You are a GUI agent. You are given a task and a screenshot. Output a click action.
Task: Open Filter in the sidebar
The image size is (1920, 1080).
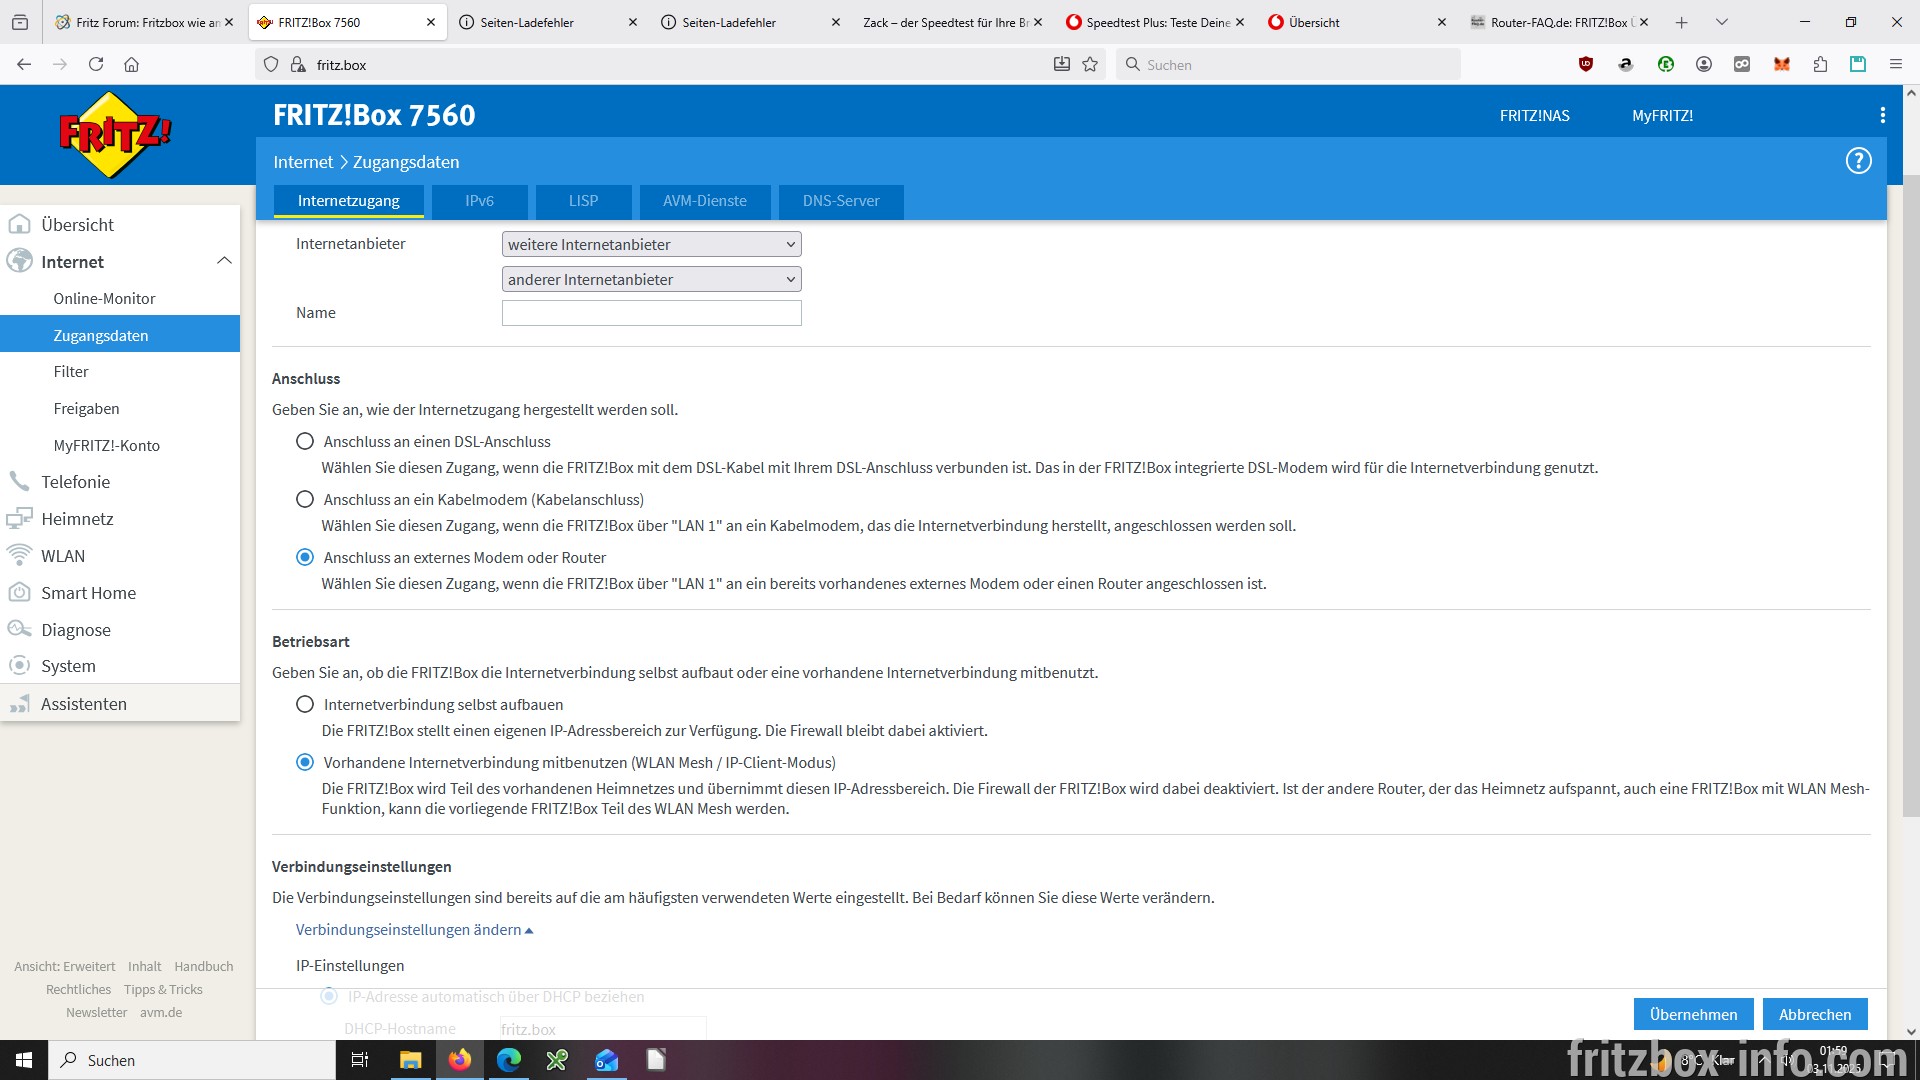71,371
